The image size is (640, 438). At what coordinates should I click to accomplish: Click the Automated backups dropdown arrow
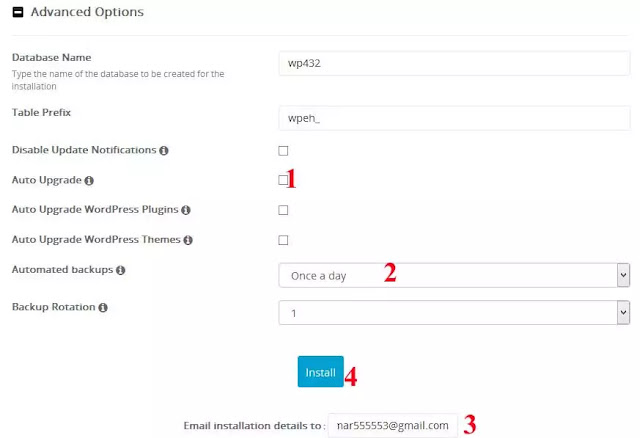623,276
